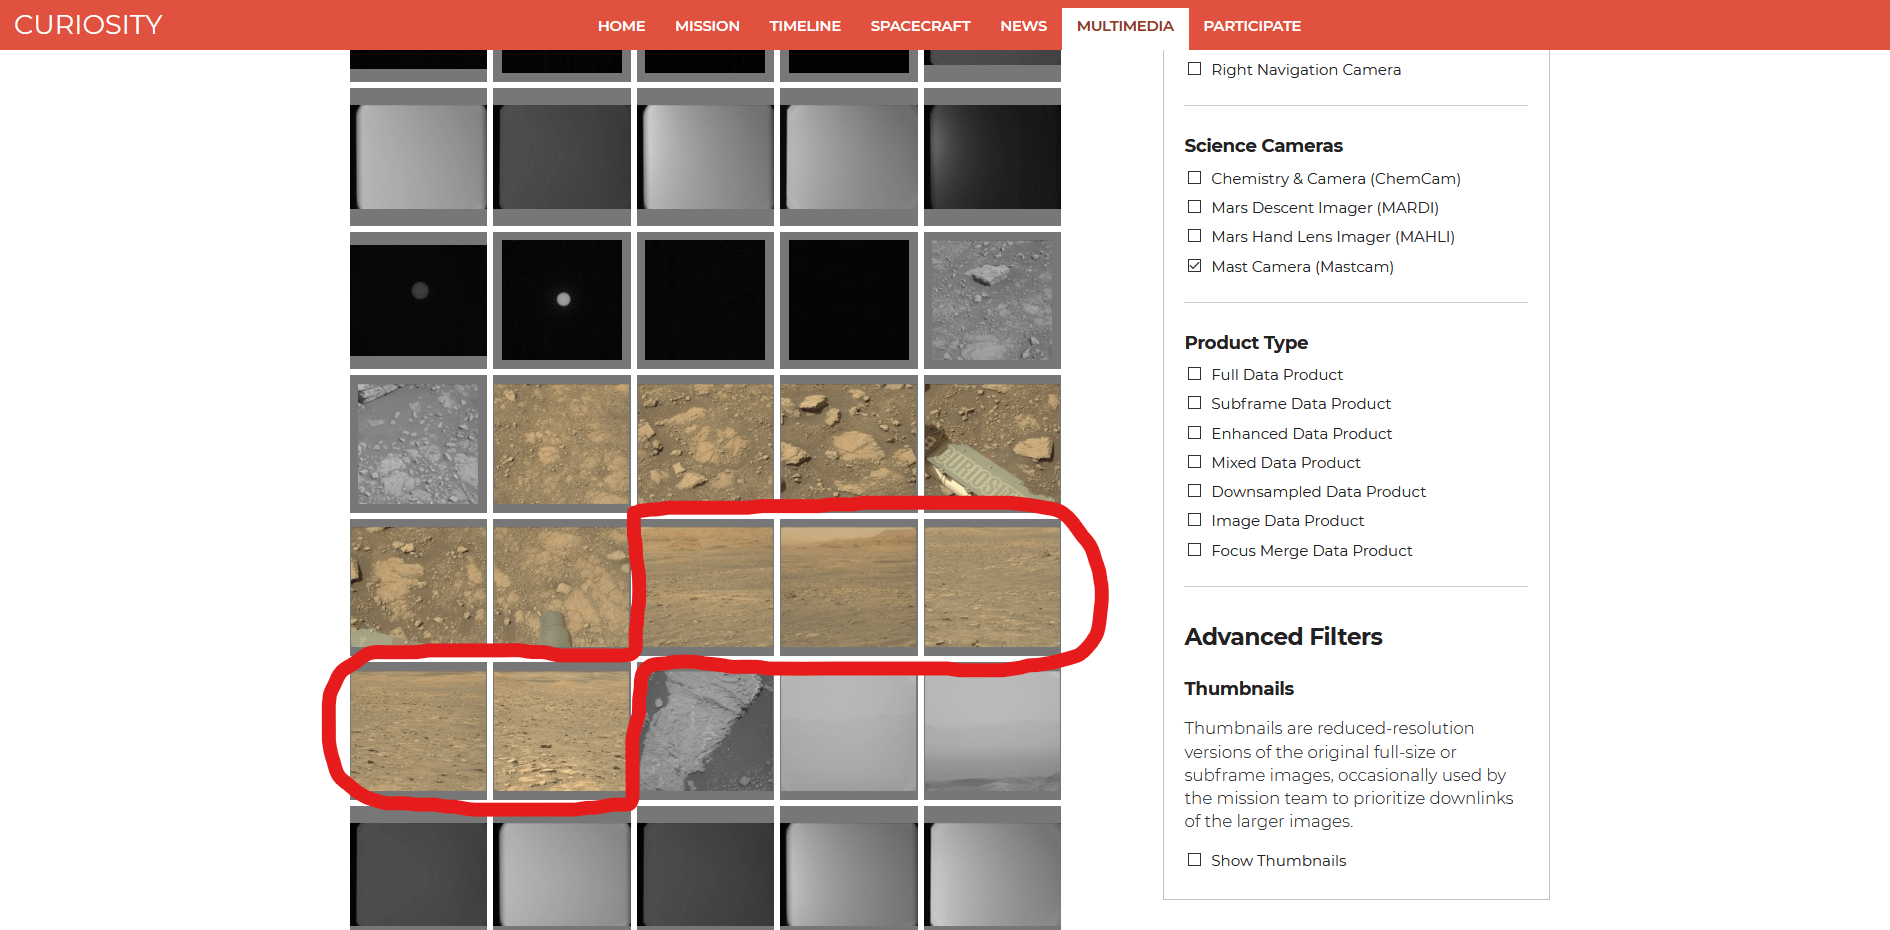
Task: Open the dark thumbnail with the bright sun disk
Action: pyautogui.click(x=561, y=300)
